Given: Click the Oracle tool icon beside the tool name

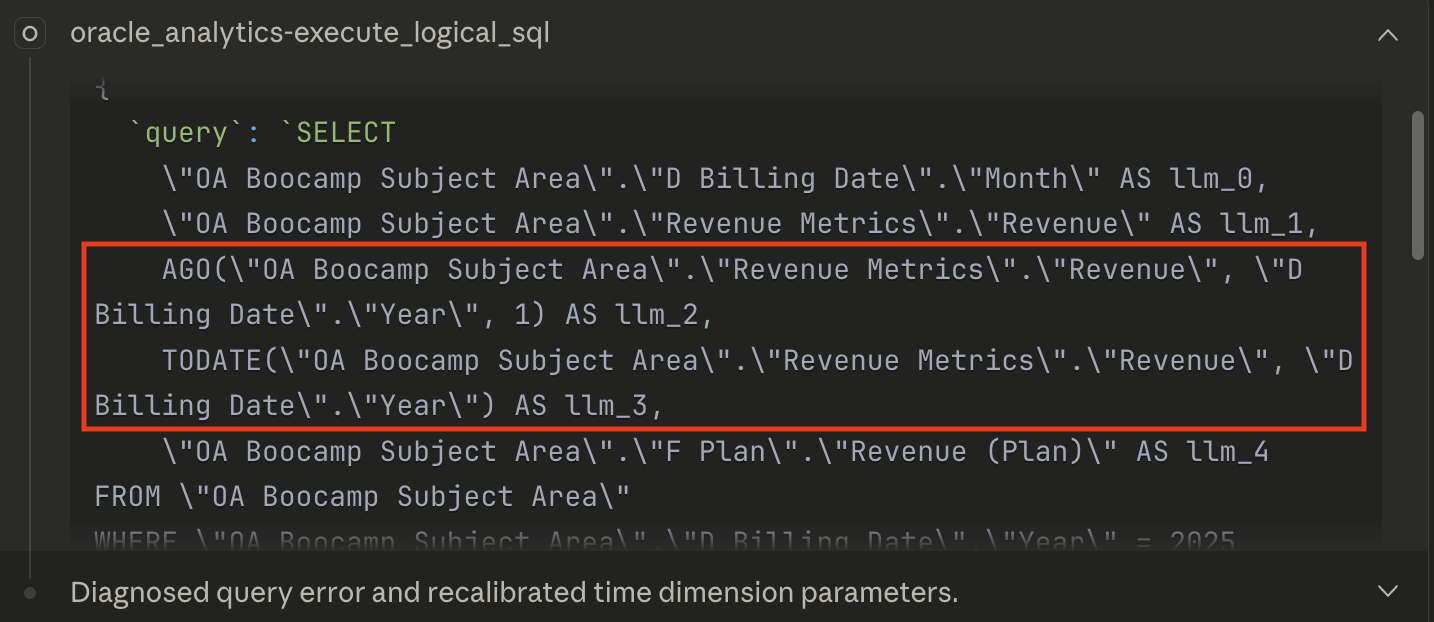Looking at the screenshot, I should click(x=30, y=34).
